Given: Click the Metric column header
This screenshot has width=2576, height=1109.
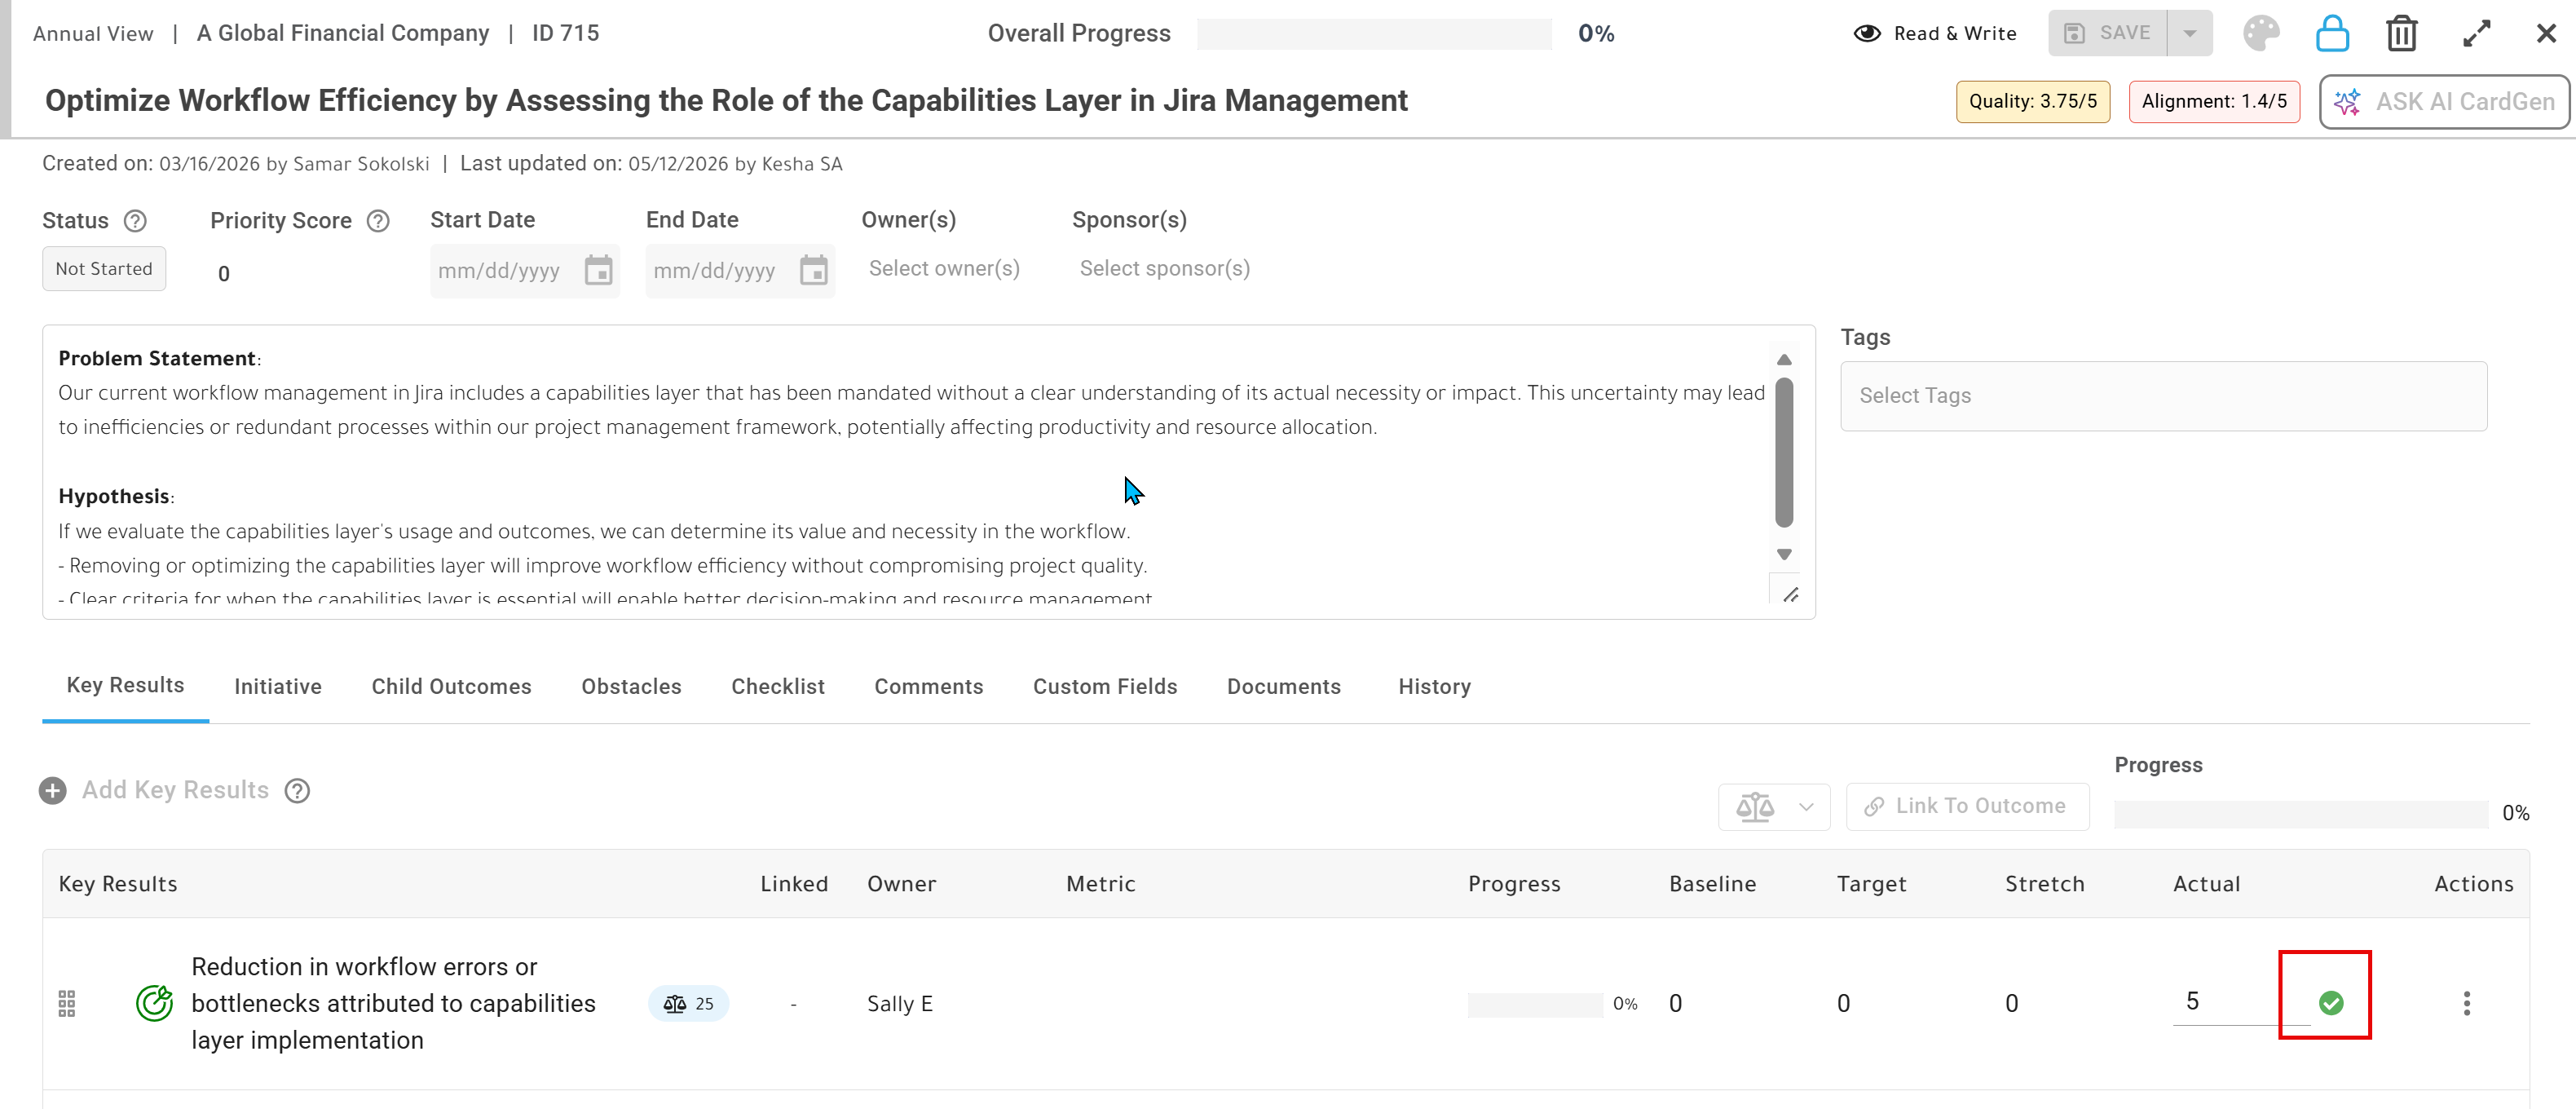Looking at the screenshot, I should pyautogui.click(x=1100, y=884).
